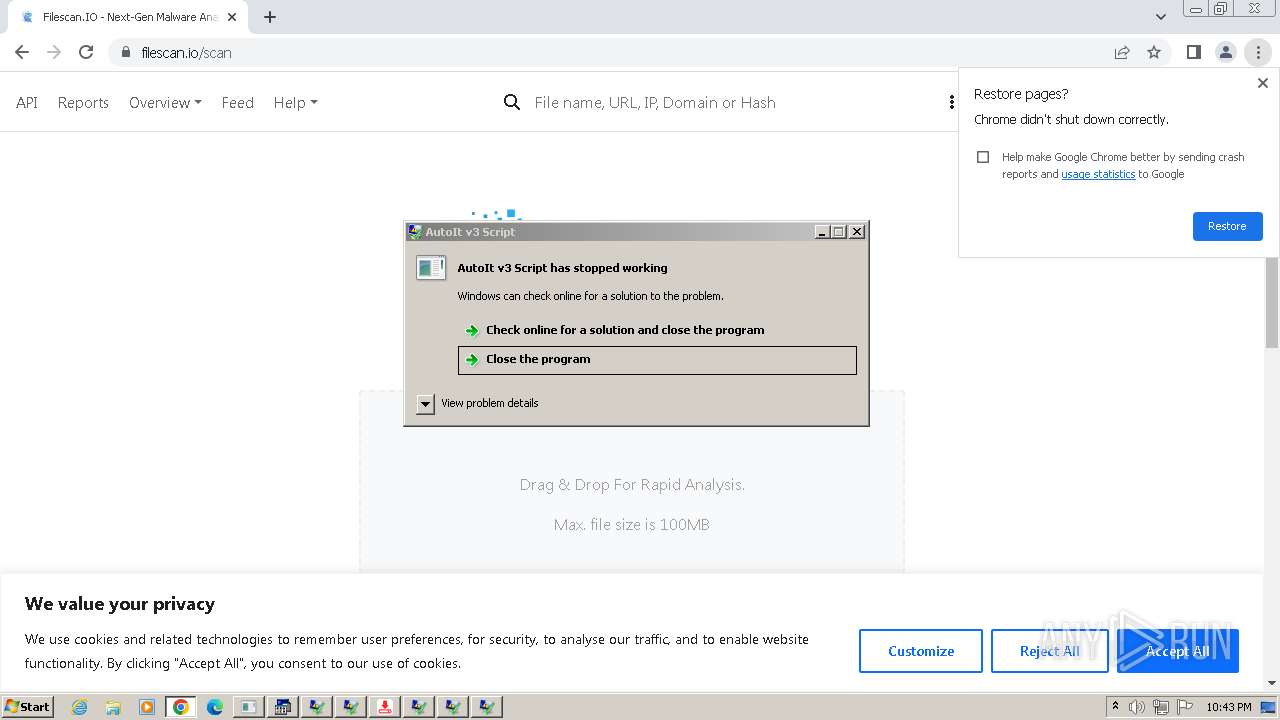Click the magnifier search icon on Filescan
This screenshot has width=1280, height=720.
(512, 102)
